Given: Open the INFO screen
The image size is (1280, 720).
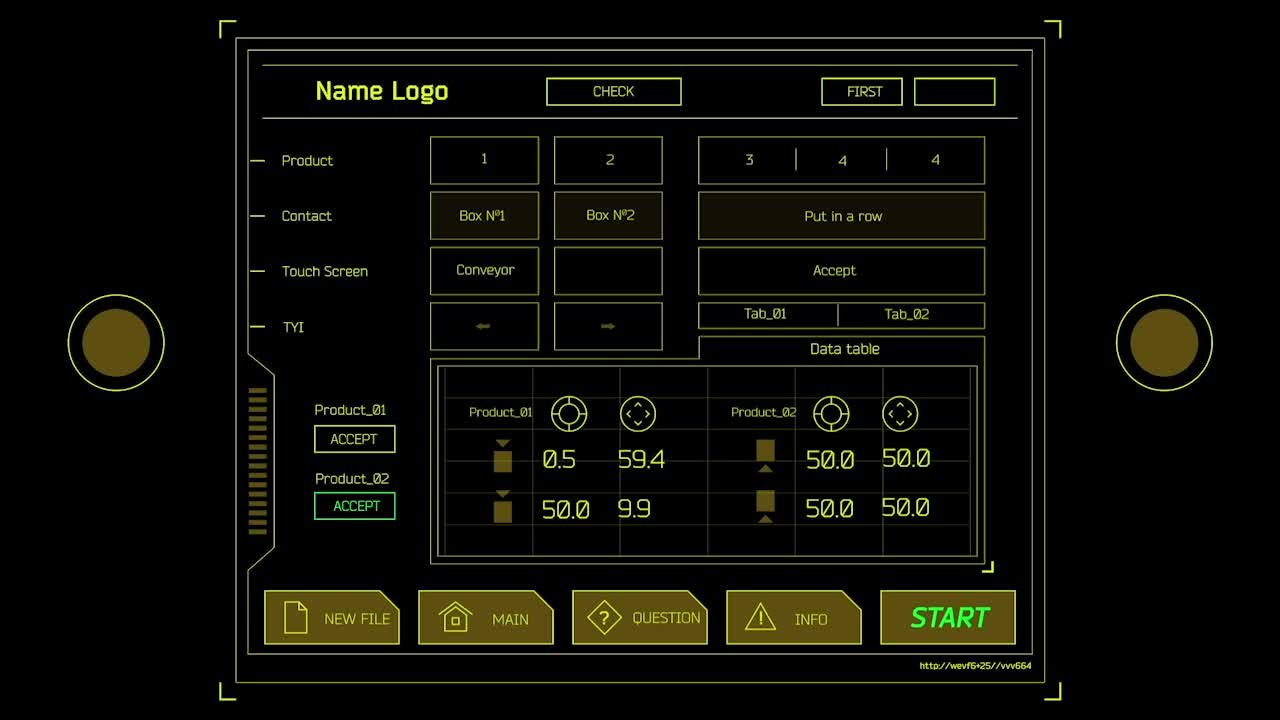Looking at the screenshot, I should click(x=793, y=618).
